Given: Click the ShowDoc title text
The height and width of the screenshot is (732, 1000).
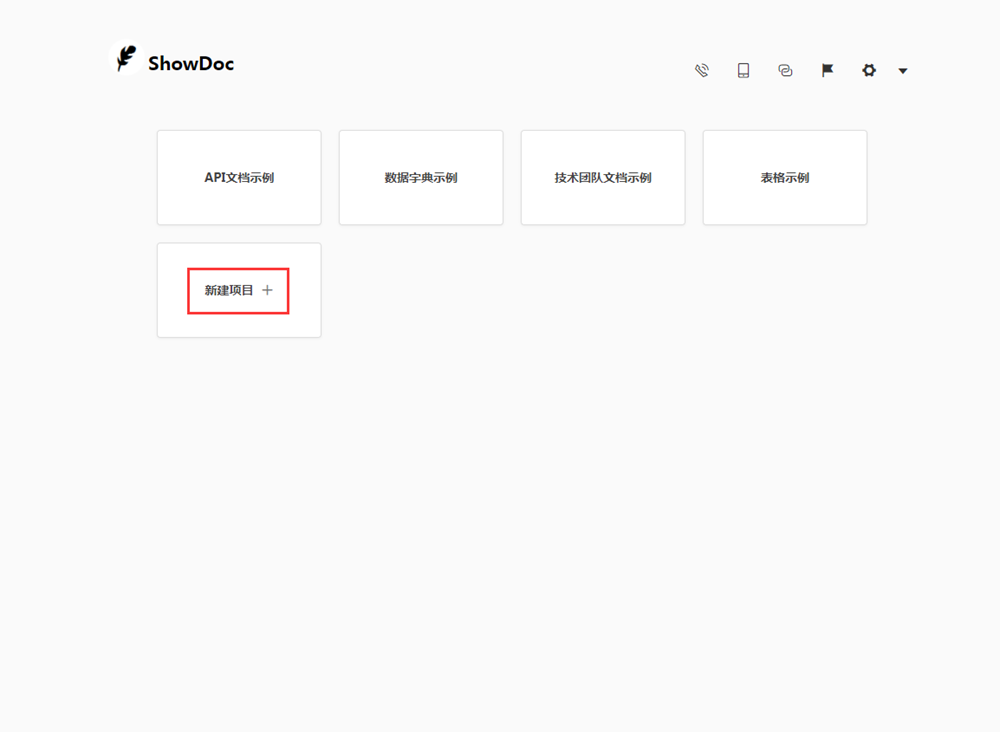Looking at the screenshot, I should coord(191,64).
